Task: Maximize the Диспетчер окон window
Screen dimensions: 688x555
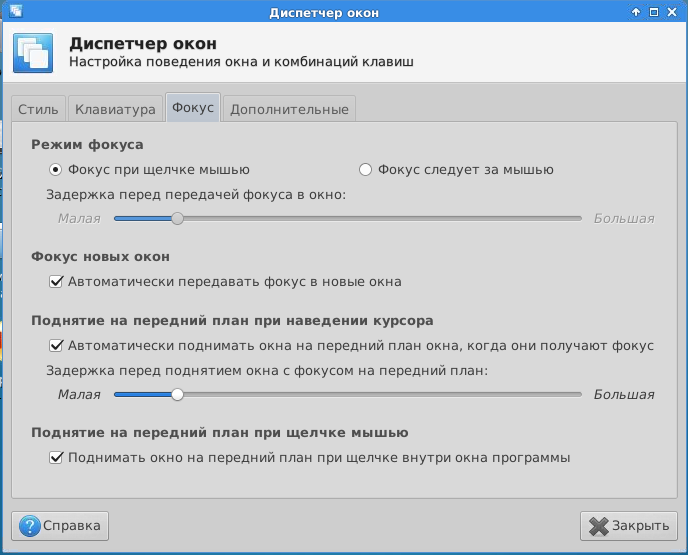Action: [x=654, y=12]
